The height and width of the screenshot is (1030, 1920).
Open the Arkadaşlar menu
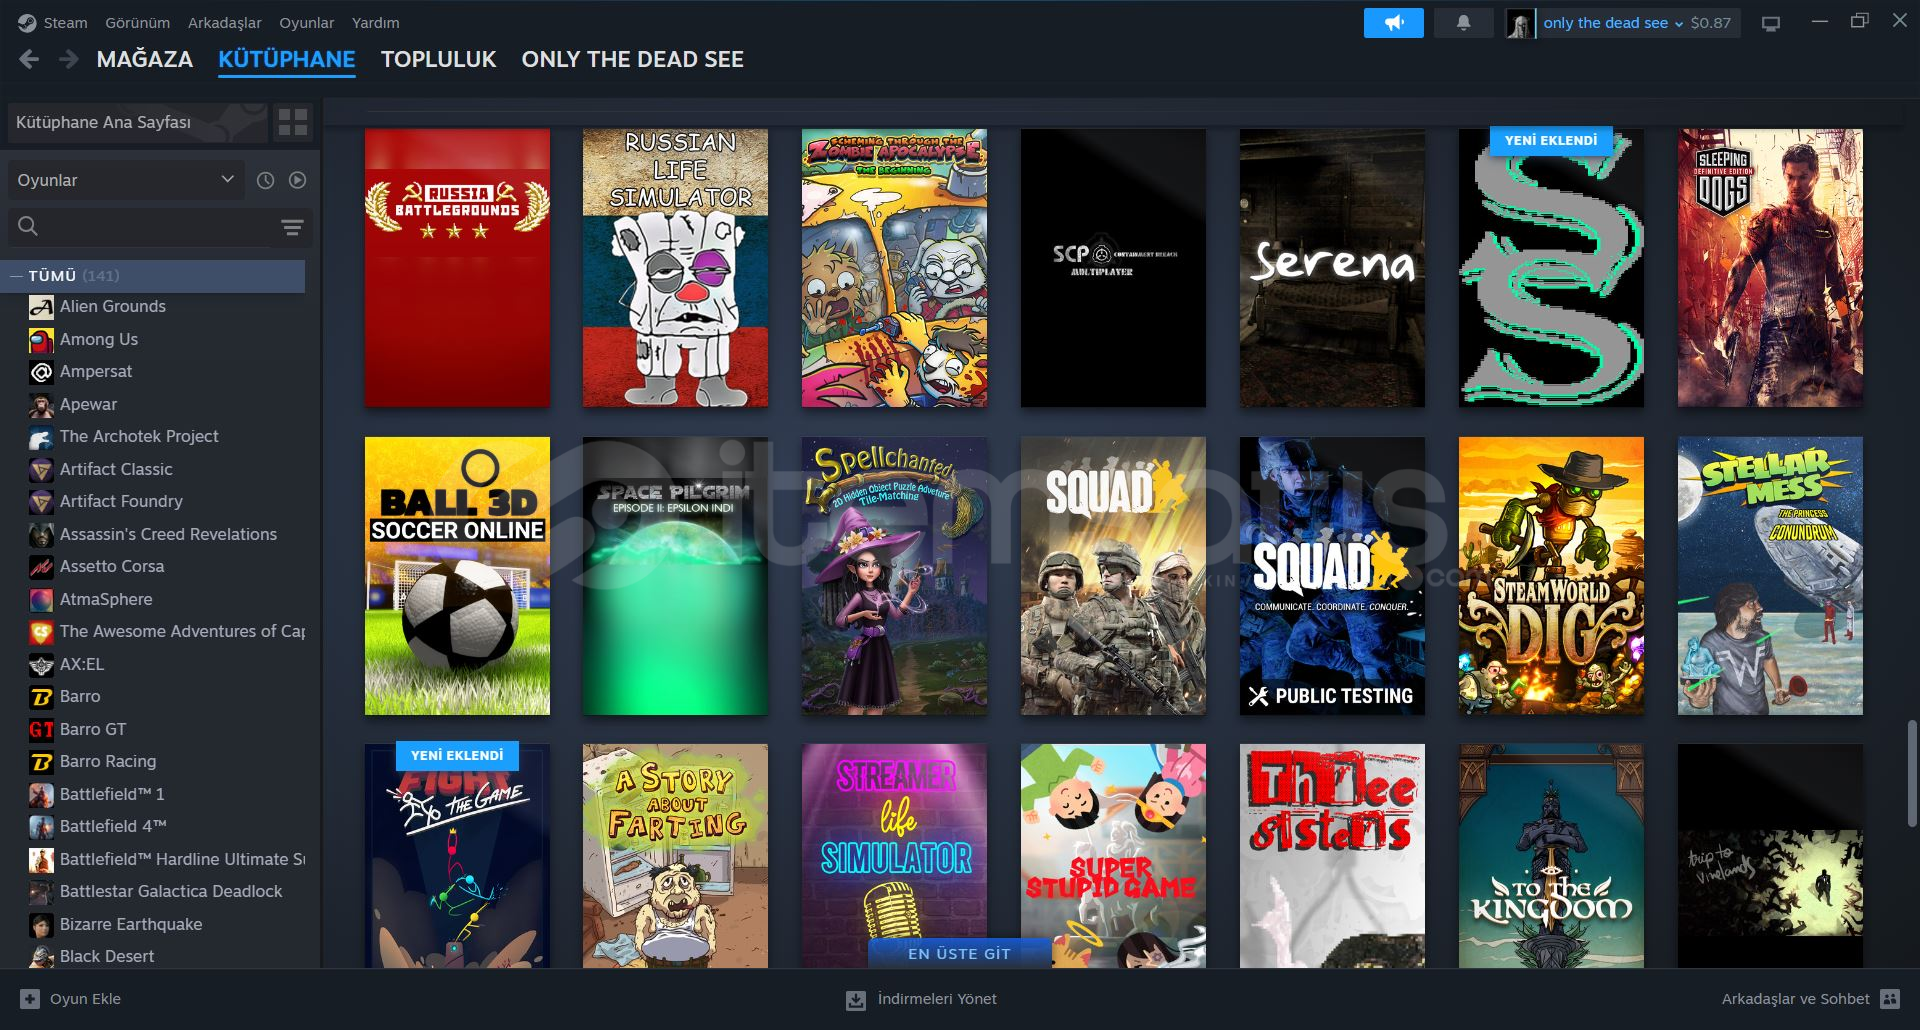(x=225, y=22)
